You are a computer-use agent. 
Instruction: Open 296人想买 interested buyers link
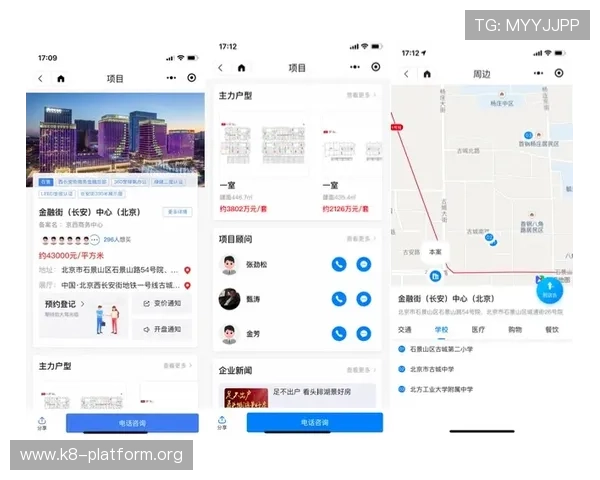click(117, 240)
